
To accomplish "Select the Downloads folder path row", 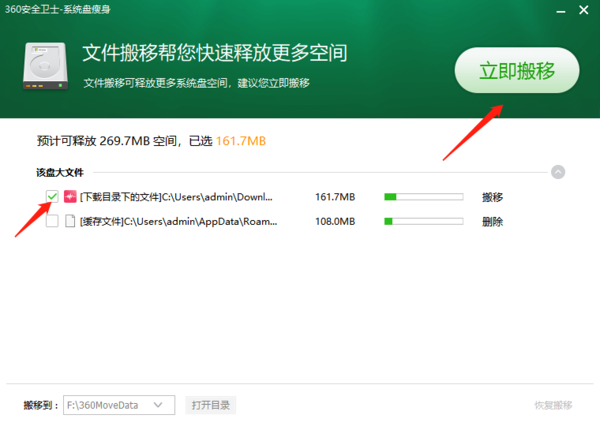I will pyautogui.click(x=176, y=197).
